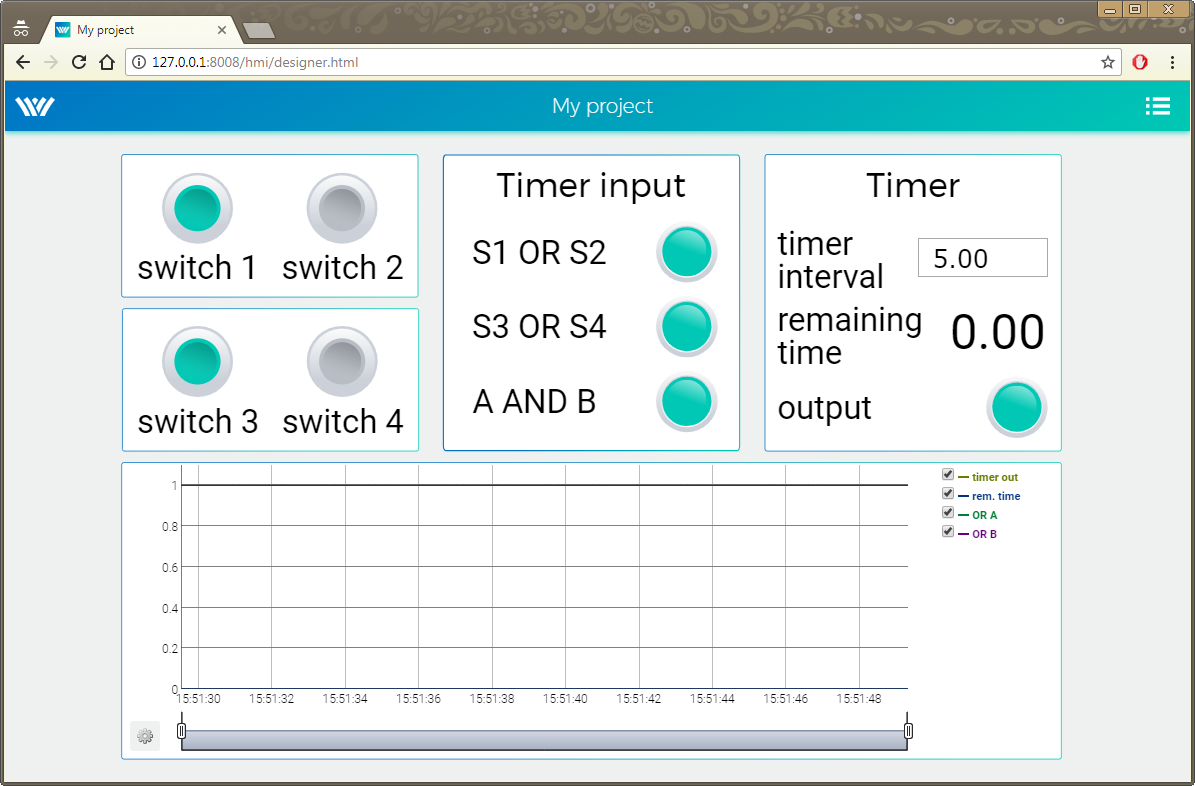This screenshot has height=786, width=1195.
Task: Click the Timer panel heading
Action: tap(913, 186)
